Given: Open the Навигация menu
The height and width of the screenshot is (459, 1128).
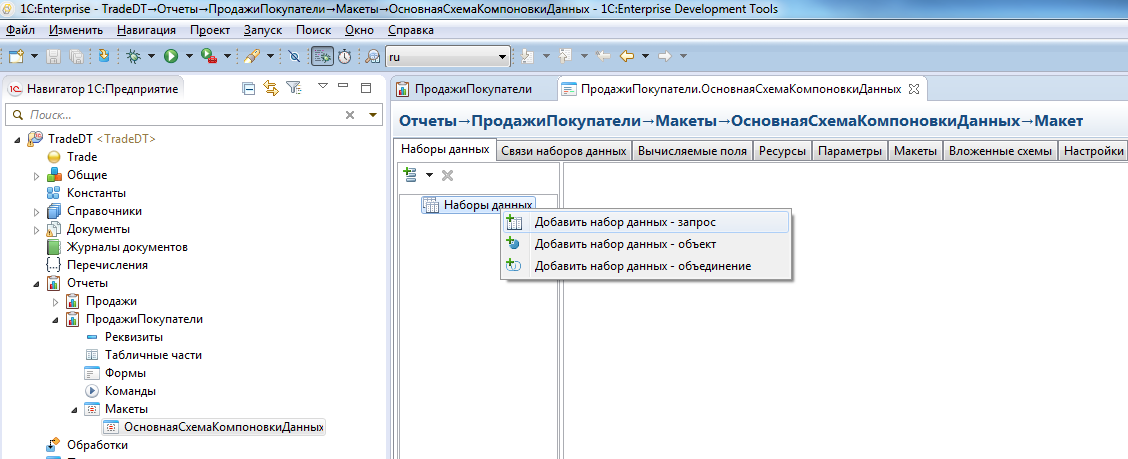Looking at the screenshot, I should coord(146,30).
